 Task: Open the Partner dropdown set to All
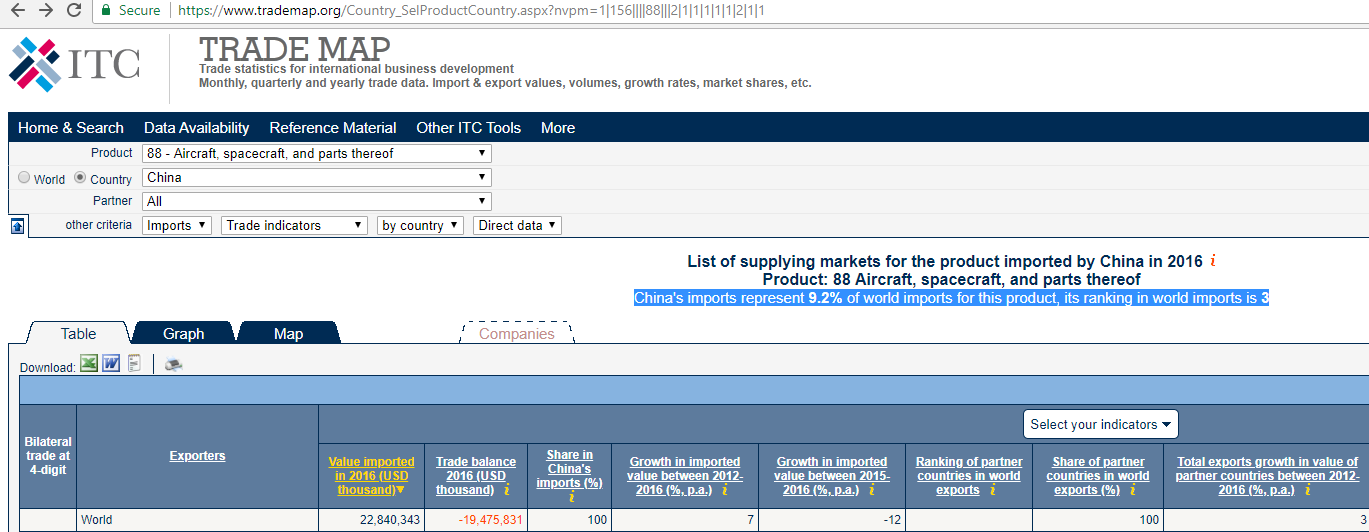(317, 201)
